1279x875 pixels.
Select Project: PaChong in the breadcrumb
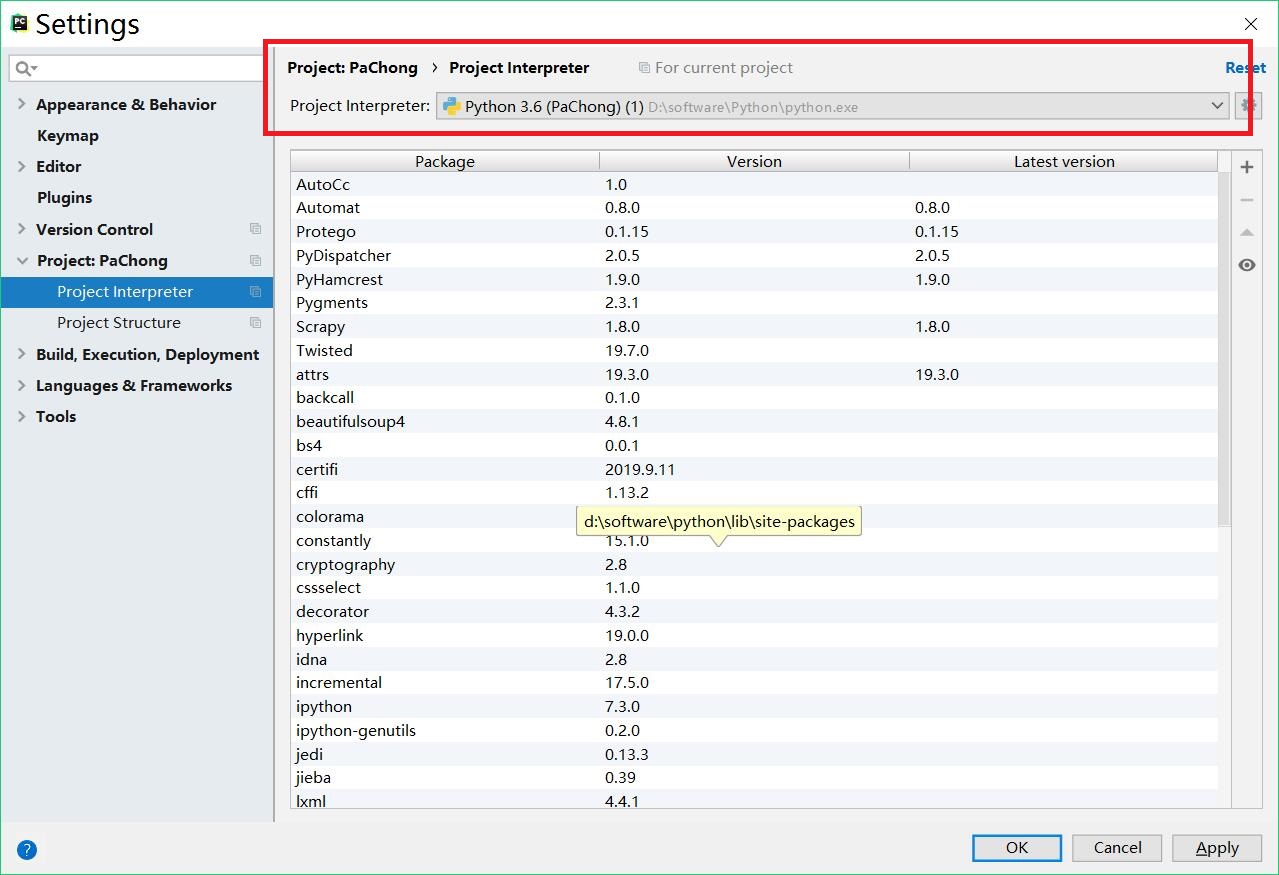point(352,67)
